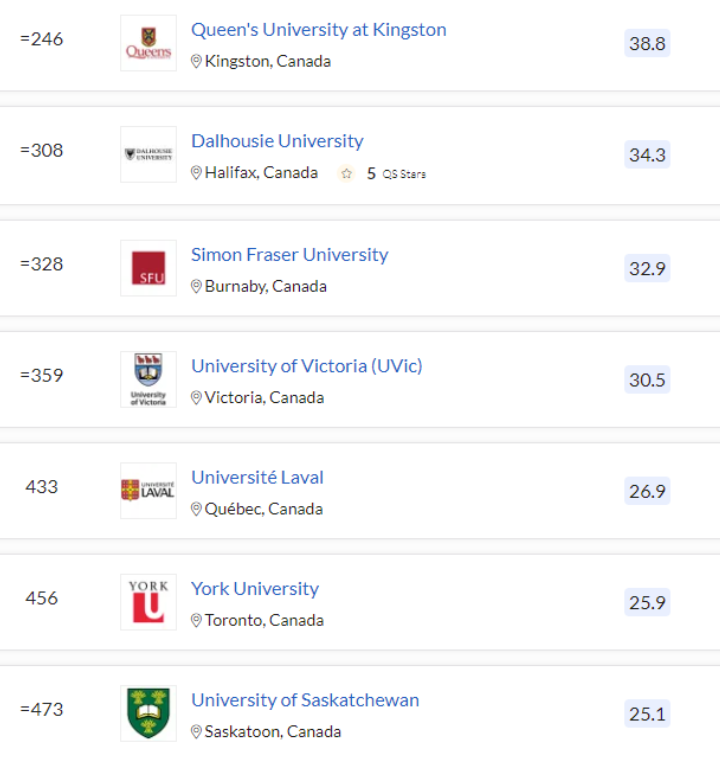Viewport: 720px width, 772px height.
Task: Click the Queen's University logo thumbnail
Action: tap(148, 43)
